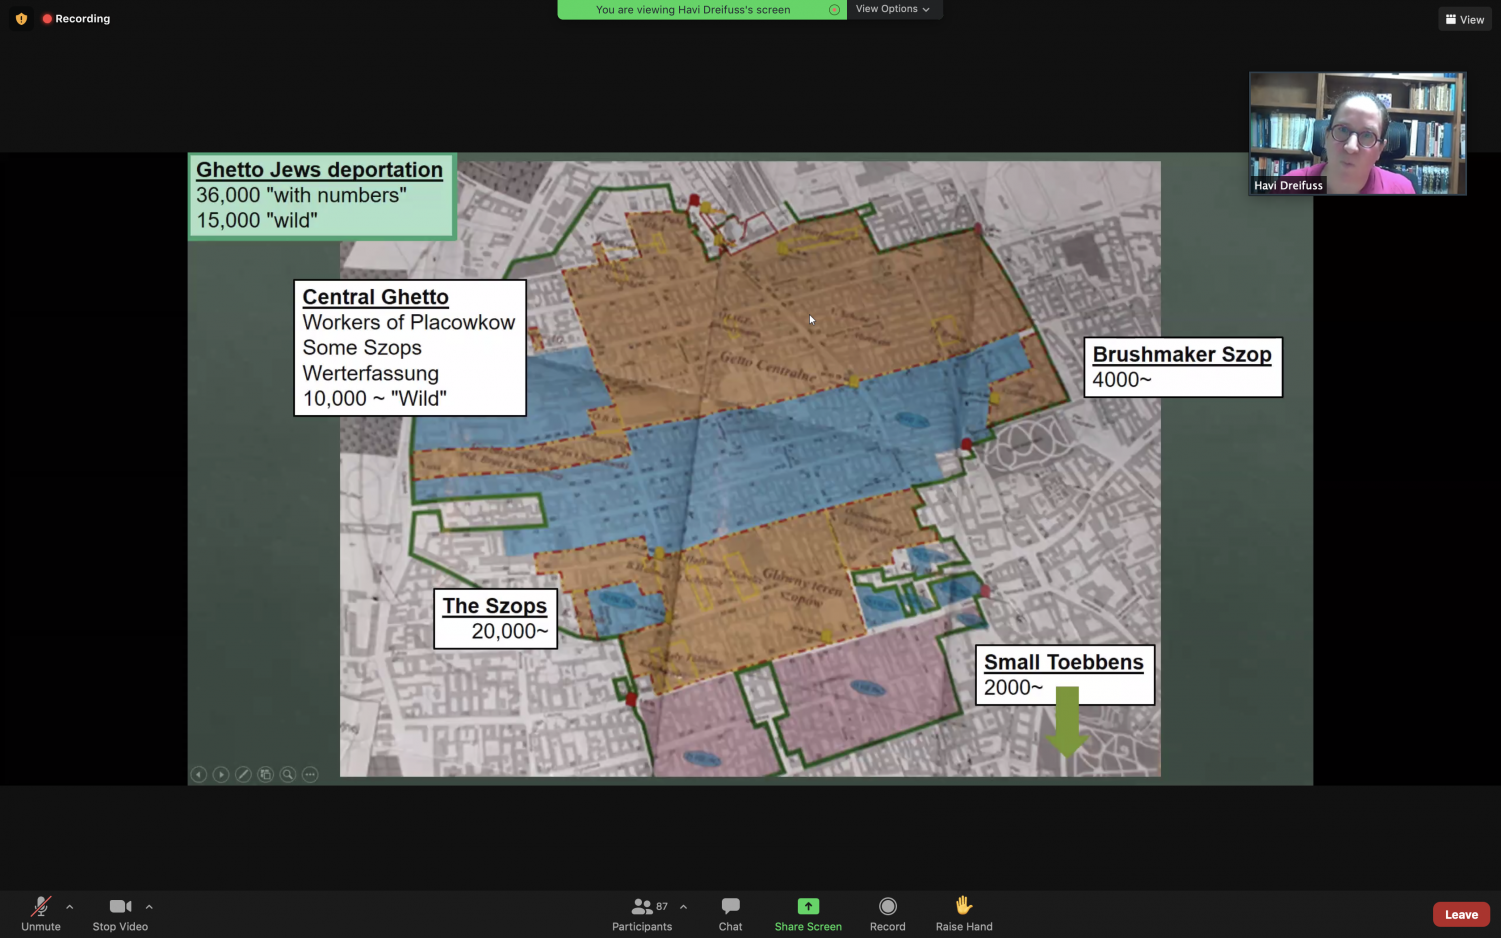Expand the View Options dropdown

(x=893, y=9)
